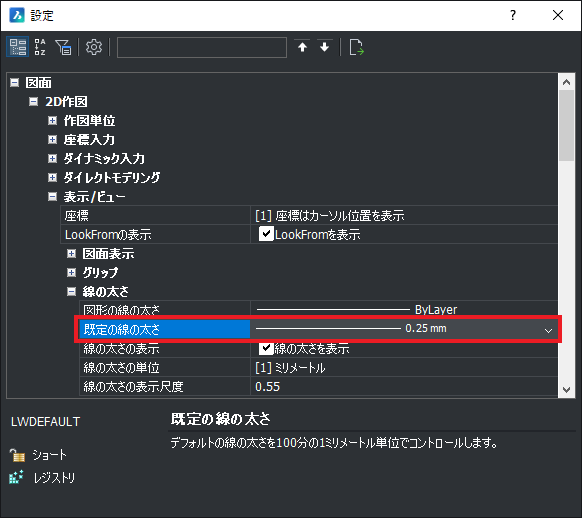The height and width of the screenshot is (518, 582).
Task: Collapse the 線の太さ group
Action: click(x=71, y=292)
